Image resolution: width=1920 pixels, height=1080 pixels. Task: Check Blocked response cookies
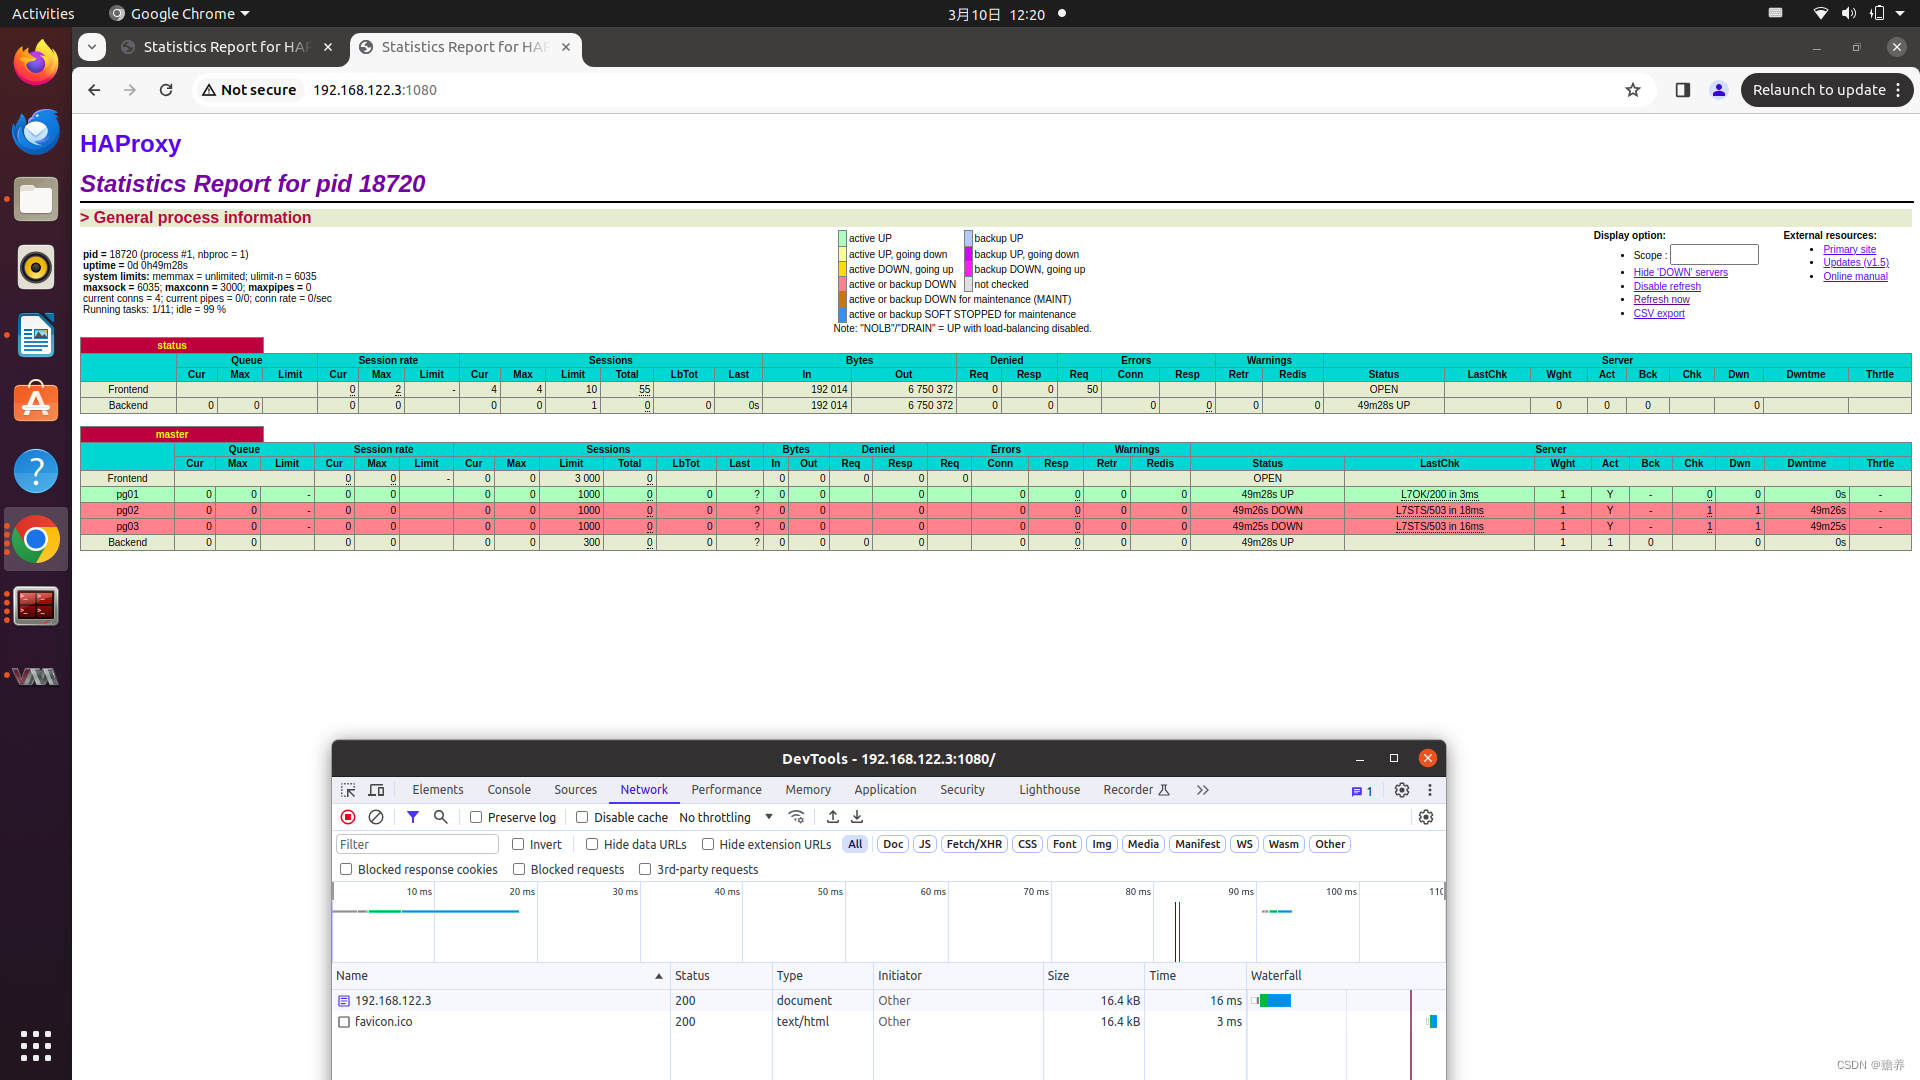coord(346,869)
